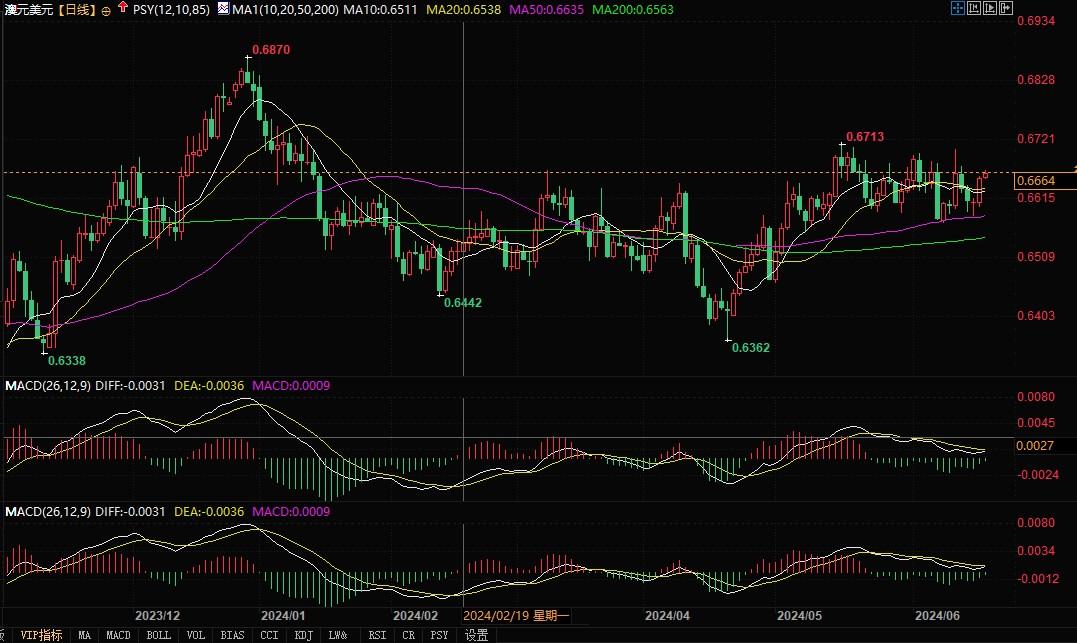Select the MACD indicator tab
The image size is (1077, 643).
coord(118,635)
